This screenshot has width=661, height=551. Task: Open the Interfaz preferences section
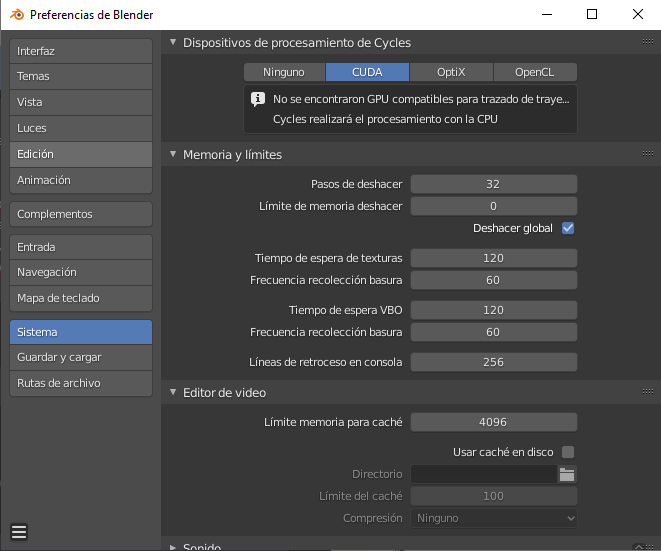pos(81,51)
